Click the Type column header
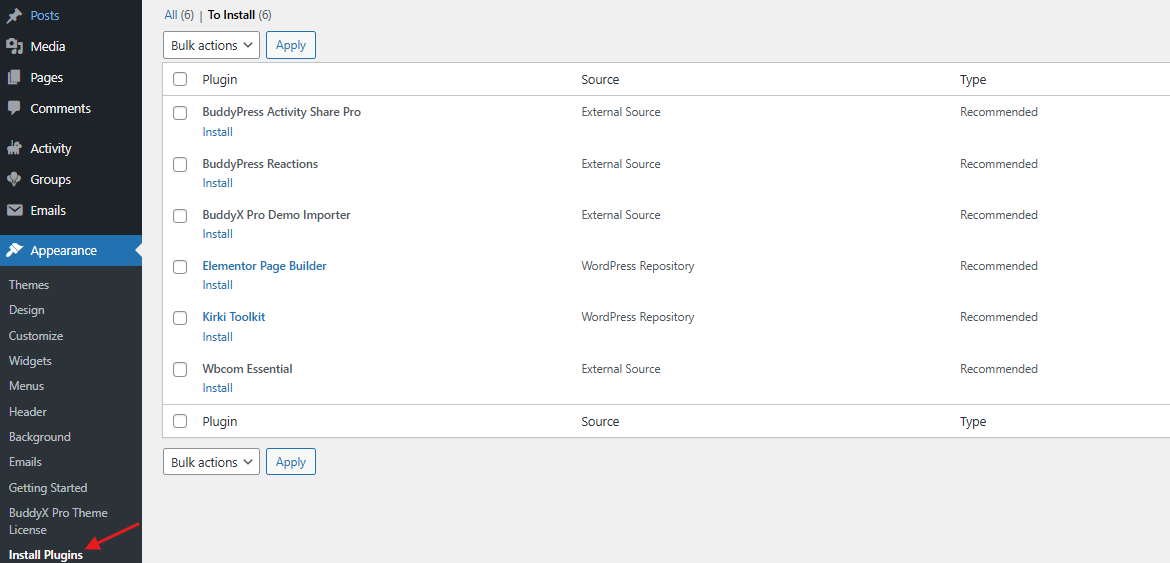The image size is (1170, 563). (x=973, y=80)
